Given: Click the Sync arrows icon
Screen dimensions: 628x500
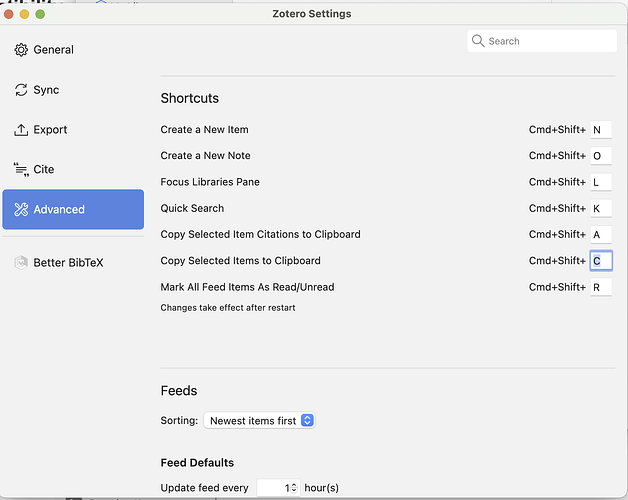Looking at the screenshot, I should pos(21,90).
